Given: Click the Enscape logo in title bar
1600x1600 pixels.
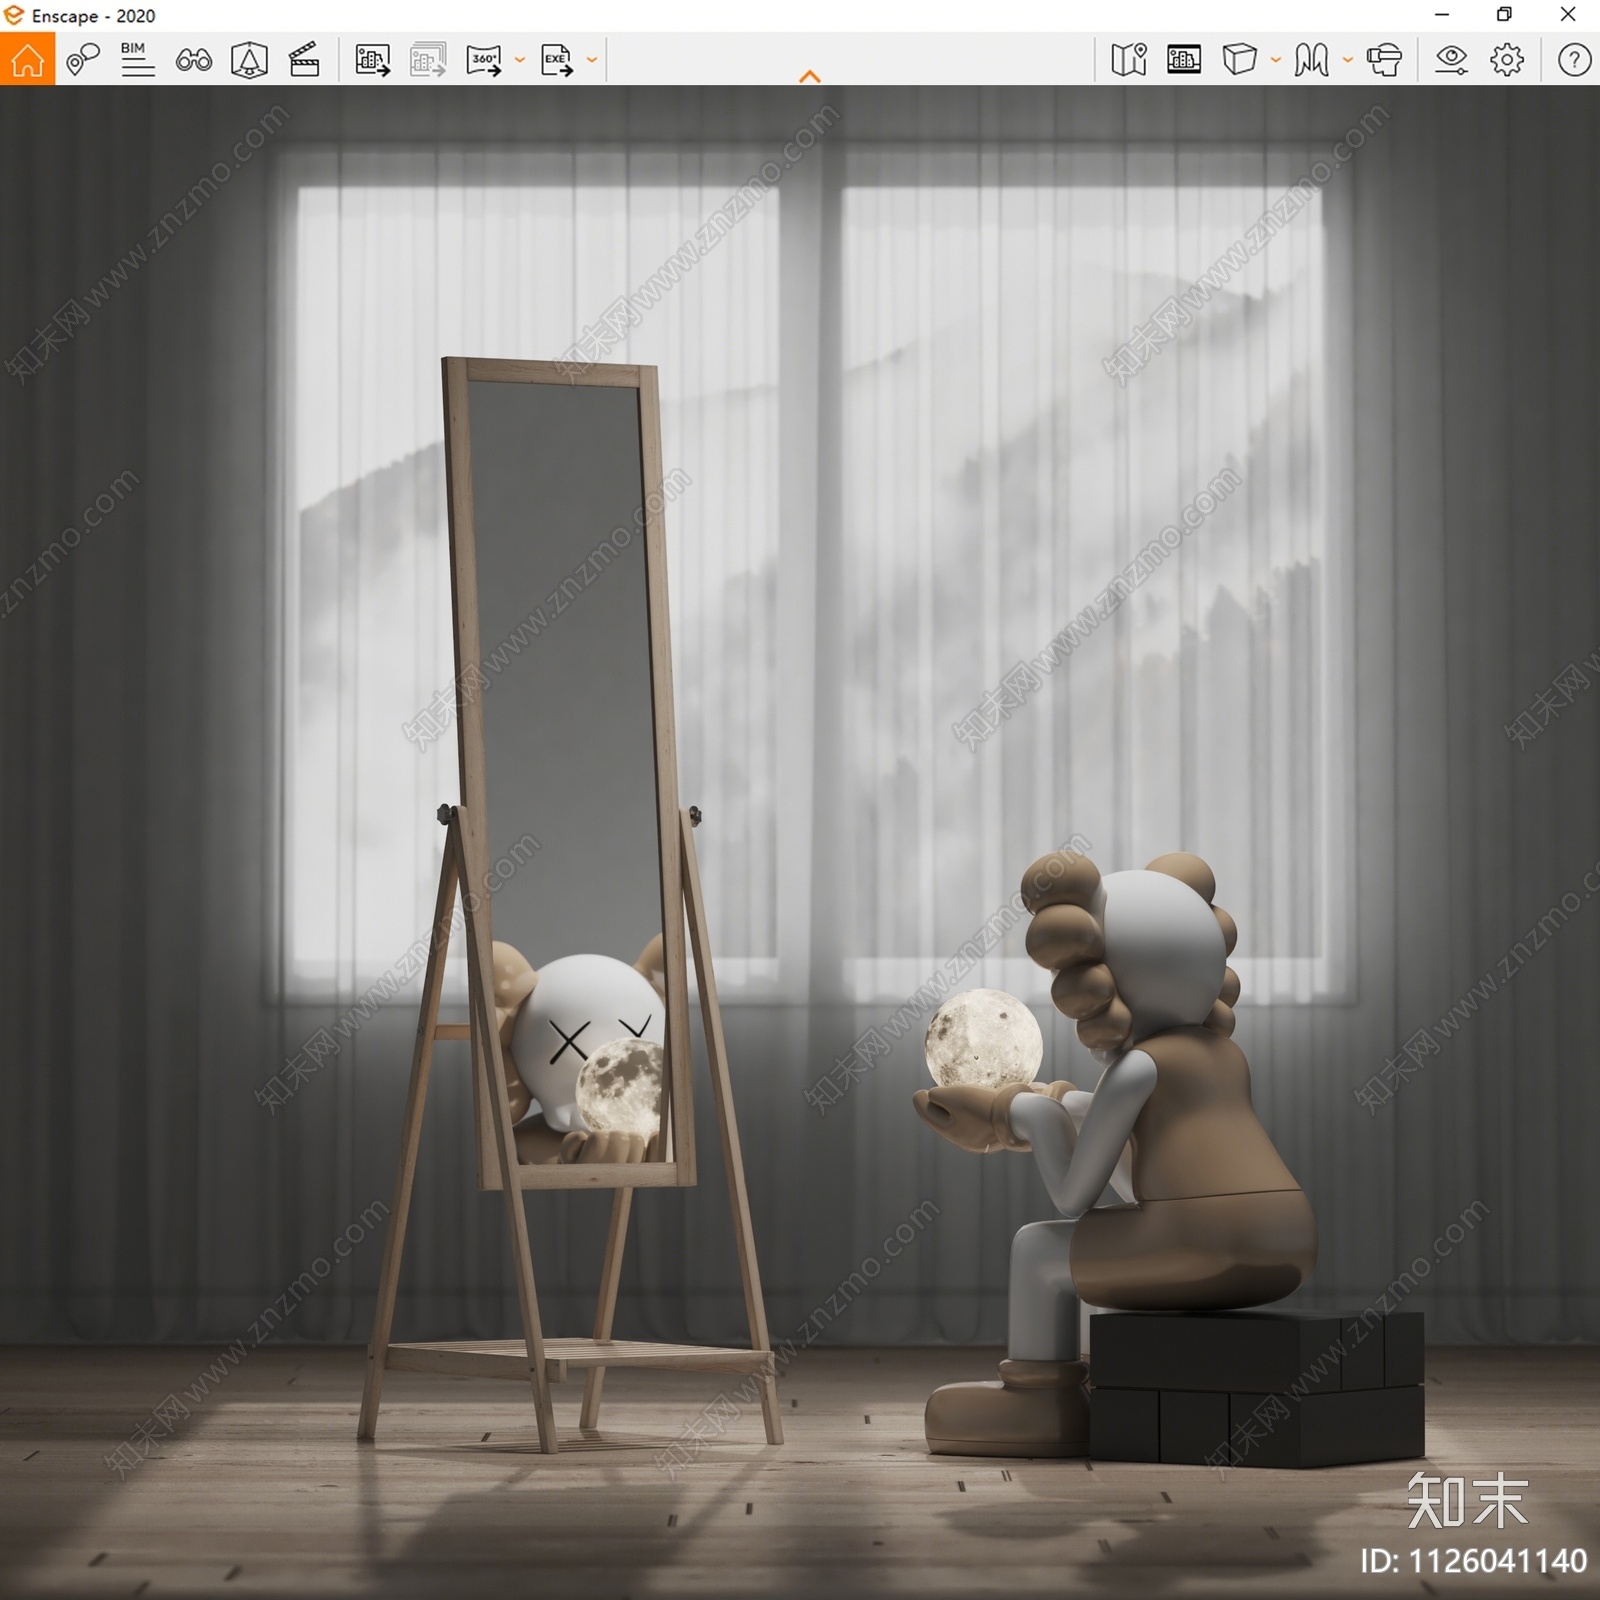Looking at the screenshot, I should point(14,15).
